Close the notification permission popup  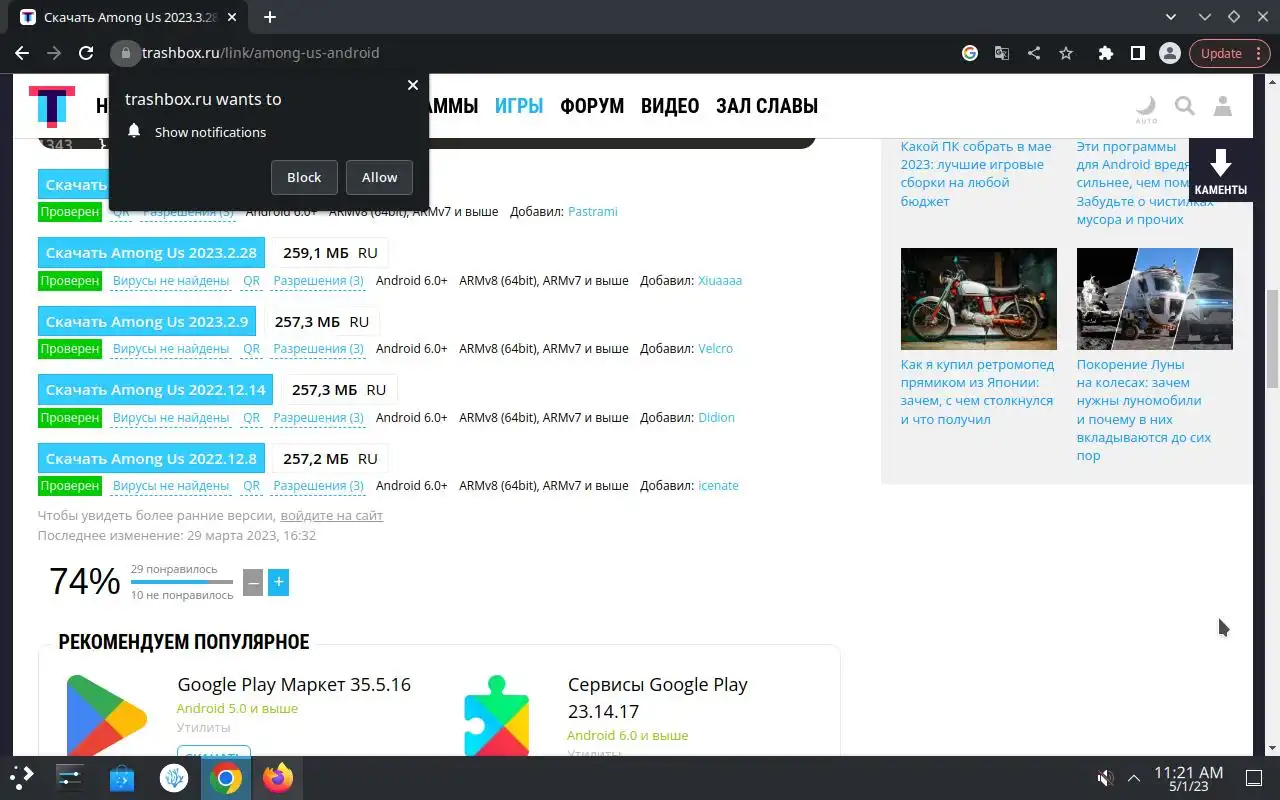tap(412, 85)
